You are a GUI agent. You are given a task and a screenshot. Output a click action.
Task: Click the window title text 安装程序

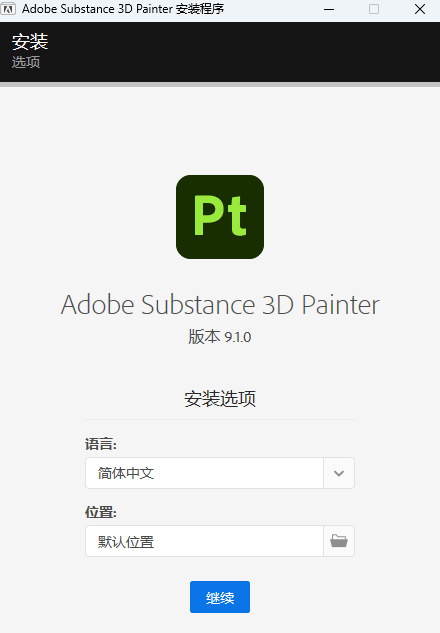[x=200, y=8]
